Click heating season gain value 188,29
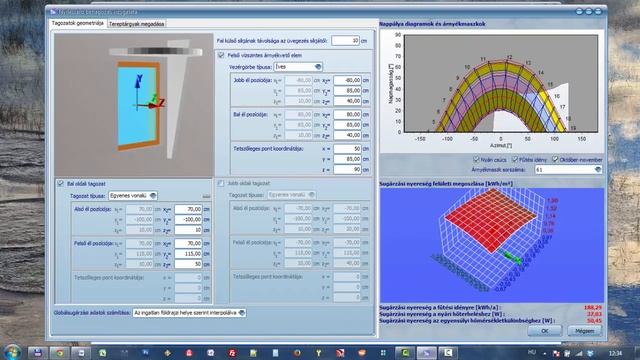This screenshot has width=640, height=360. click(x=594, y=307)
